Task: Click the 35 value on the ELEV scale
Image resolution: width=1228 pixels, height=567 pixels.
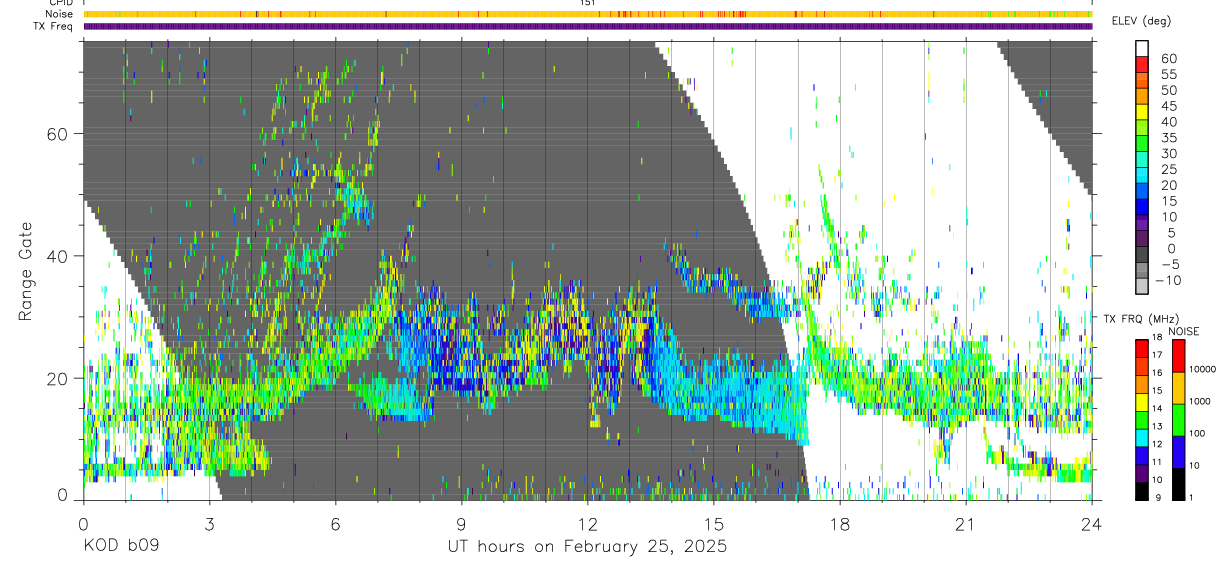Action: pos(1169,137)
